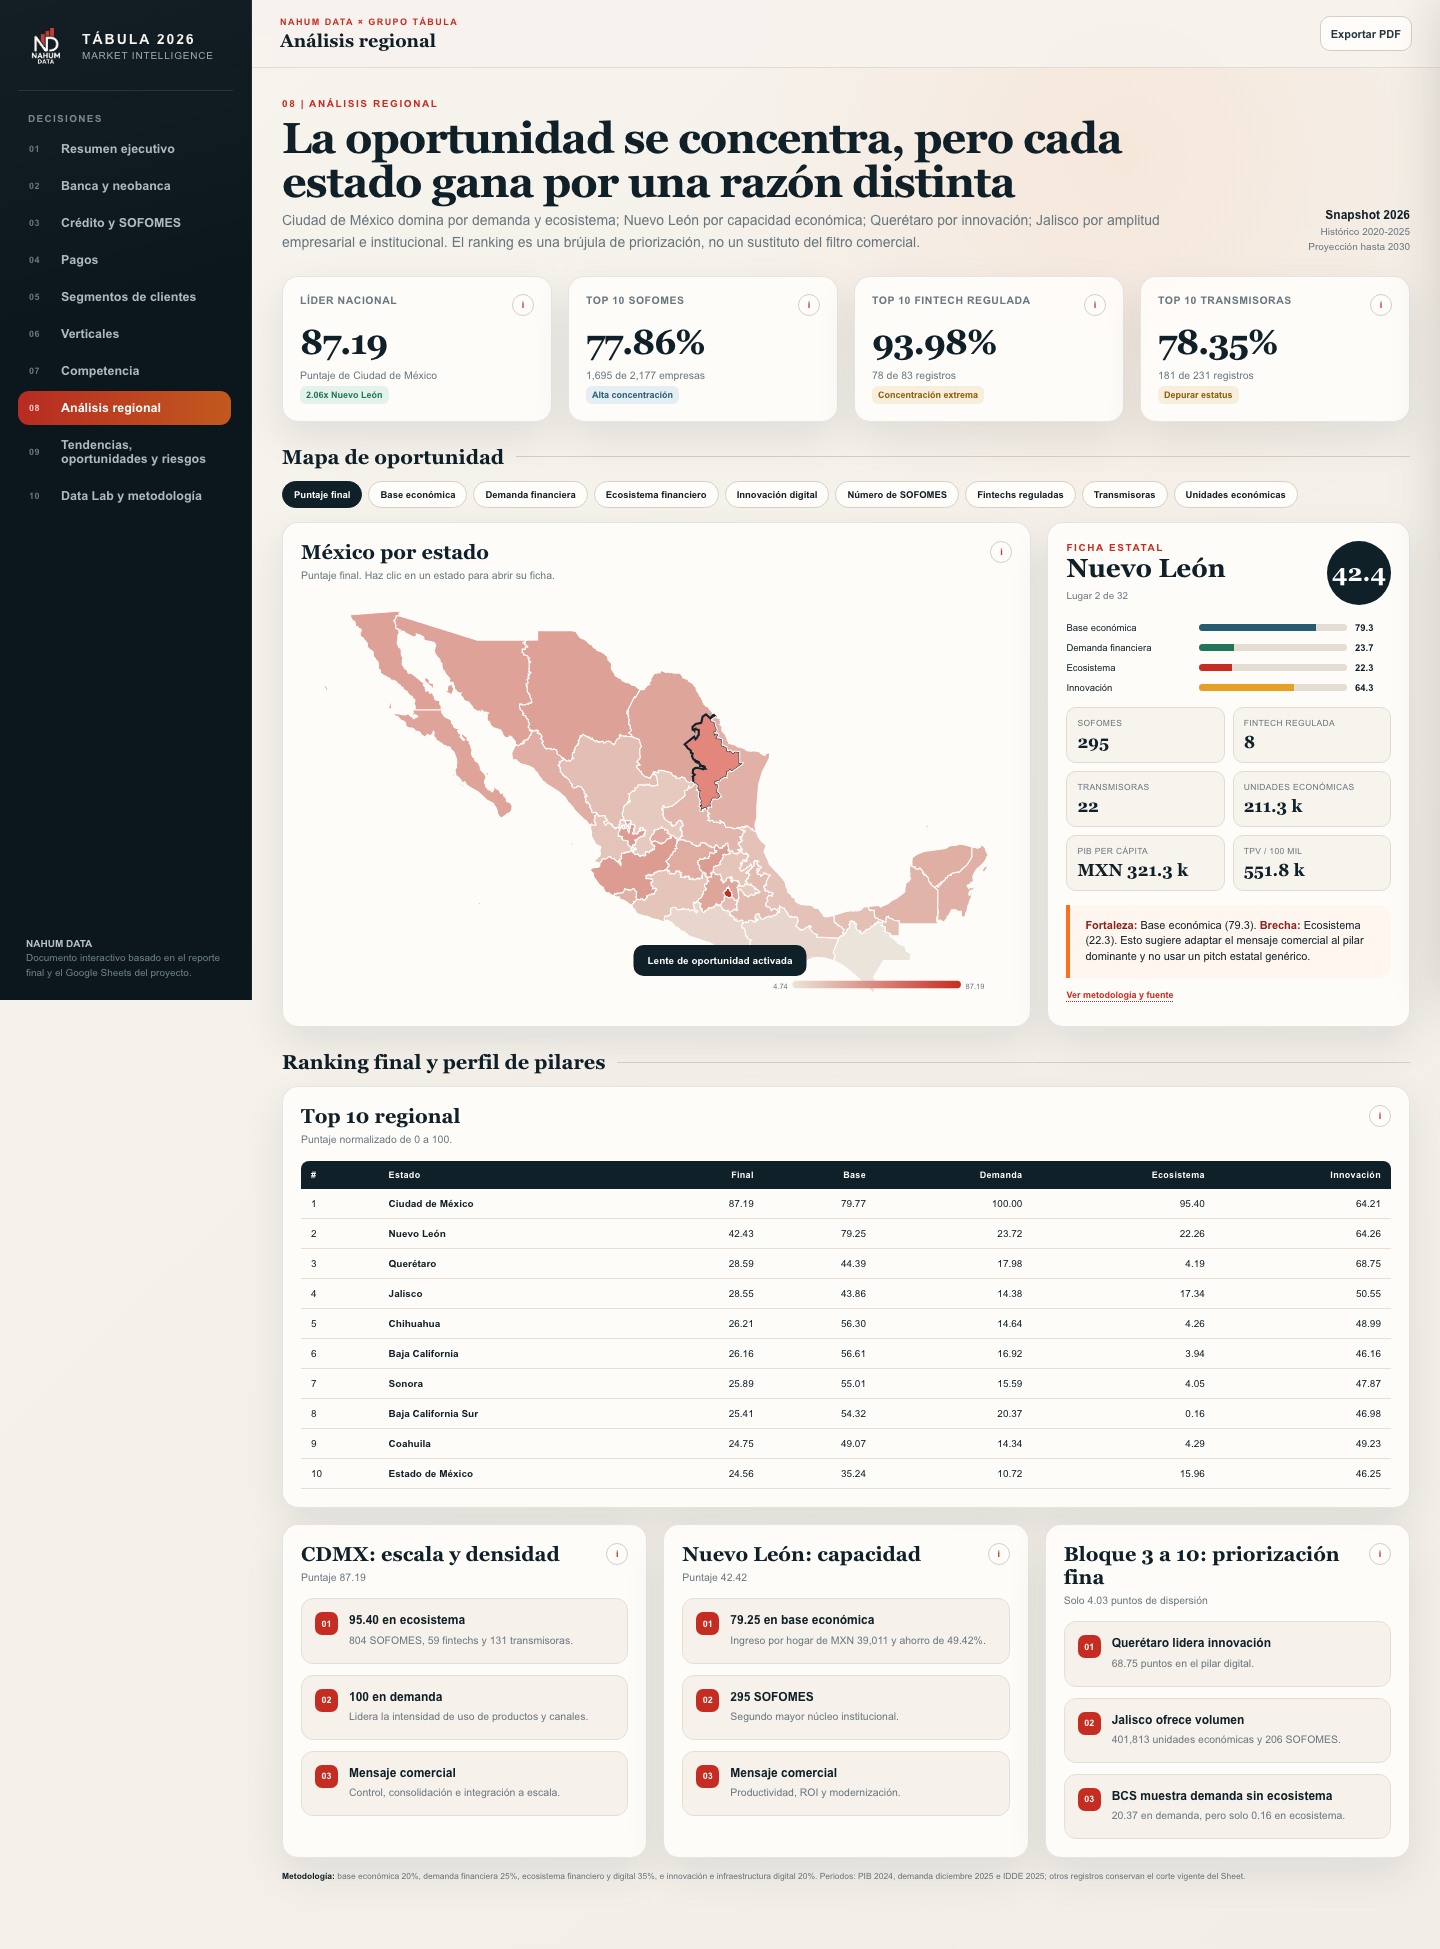The image size is (1440, 1949).
Task: Open info icon for Nuevo León capacidad card
Action: [999, 1554]
